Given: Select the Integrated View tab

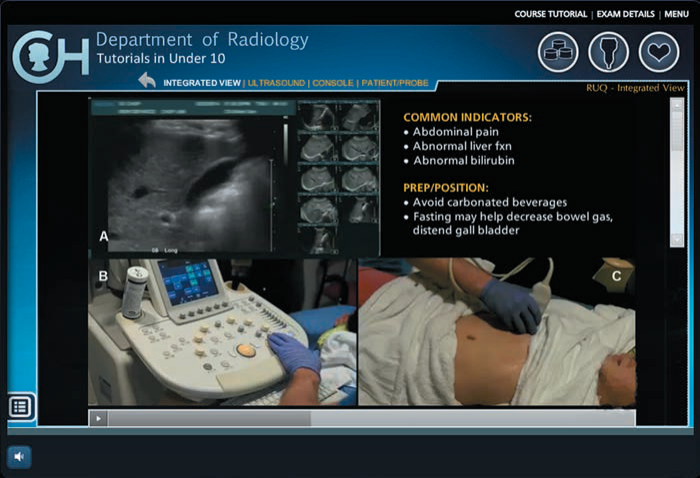Looking at the screenshot, I should coord(202,82).
